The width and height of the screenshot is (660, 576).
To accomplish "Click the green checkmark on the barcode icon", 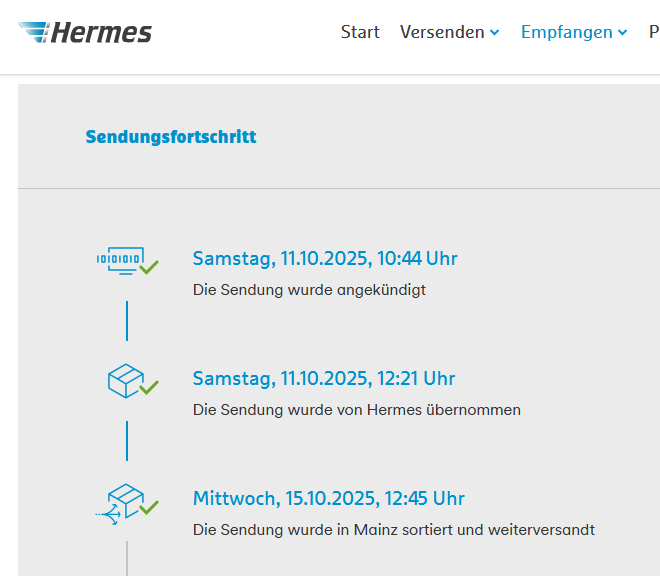I will pyautogui.click(x=149, y=267).
